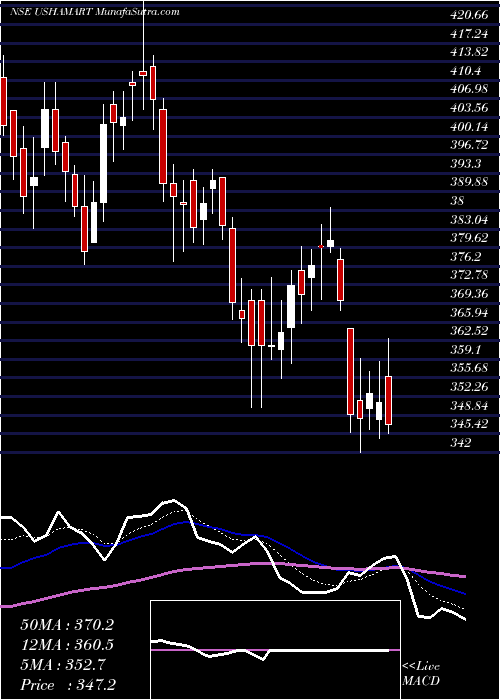500x700 pixels.
Task: Select the 352.26 price axis label
Action: (468, 387)
